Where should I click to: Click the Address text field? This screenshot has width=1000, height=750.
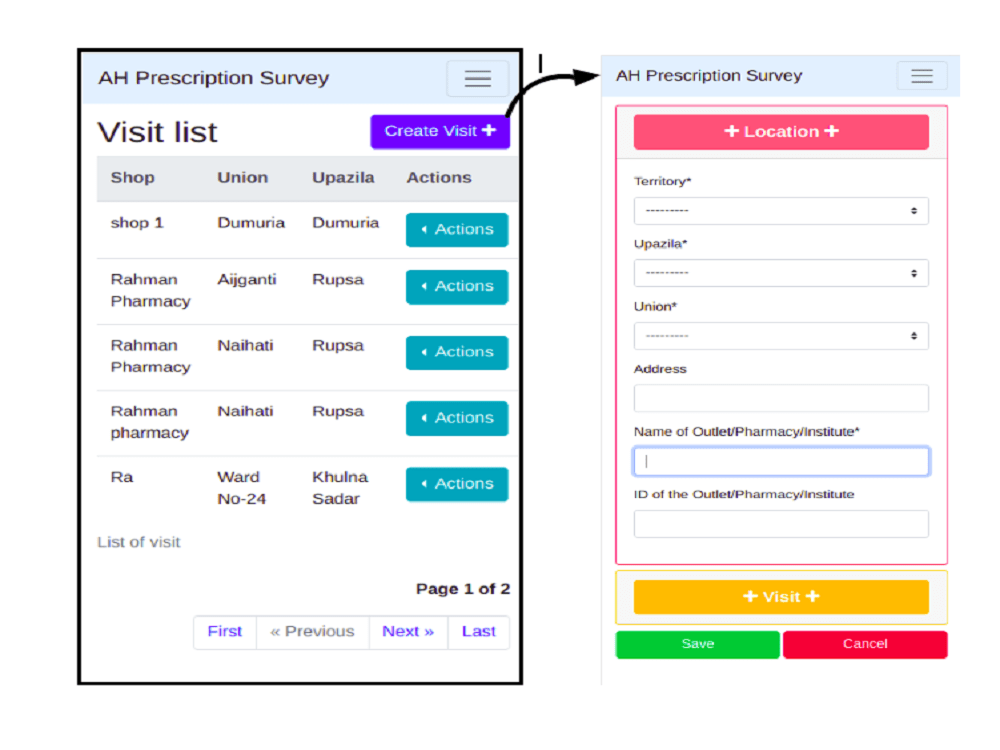[x=781, y=399]
